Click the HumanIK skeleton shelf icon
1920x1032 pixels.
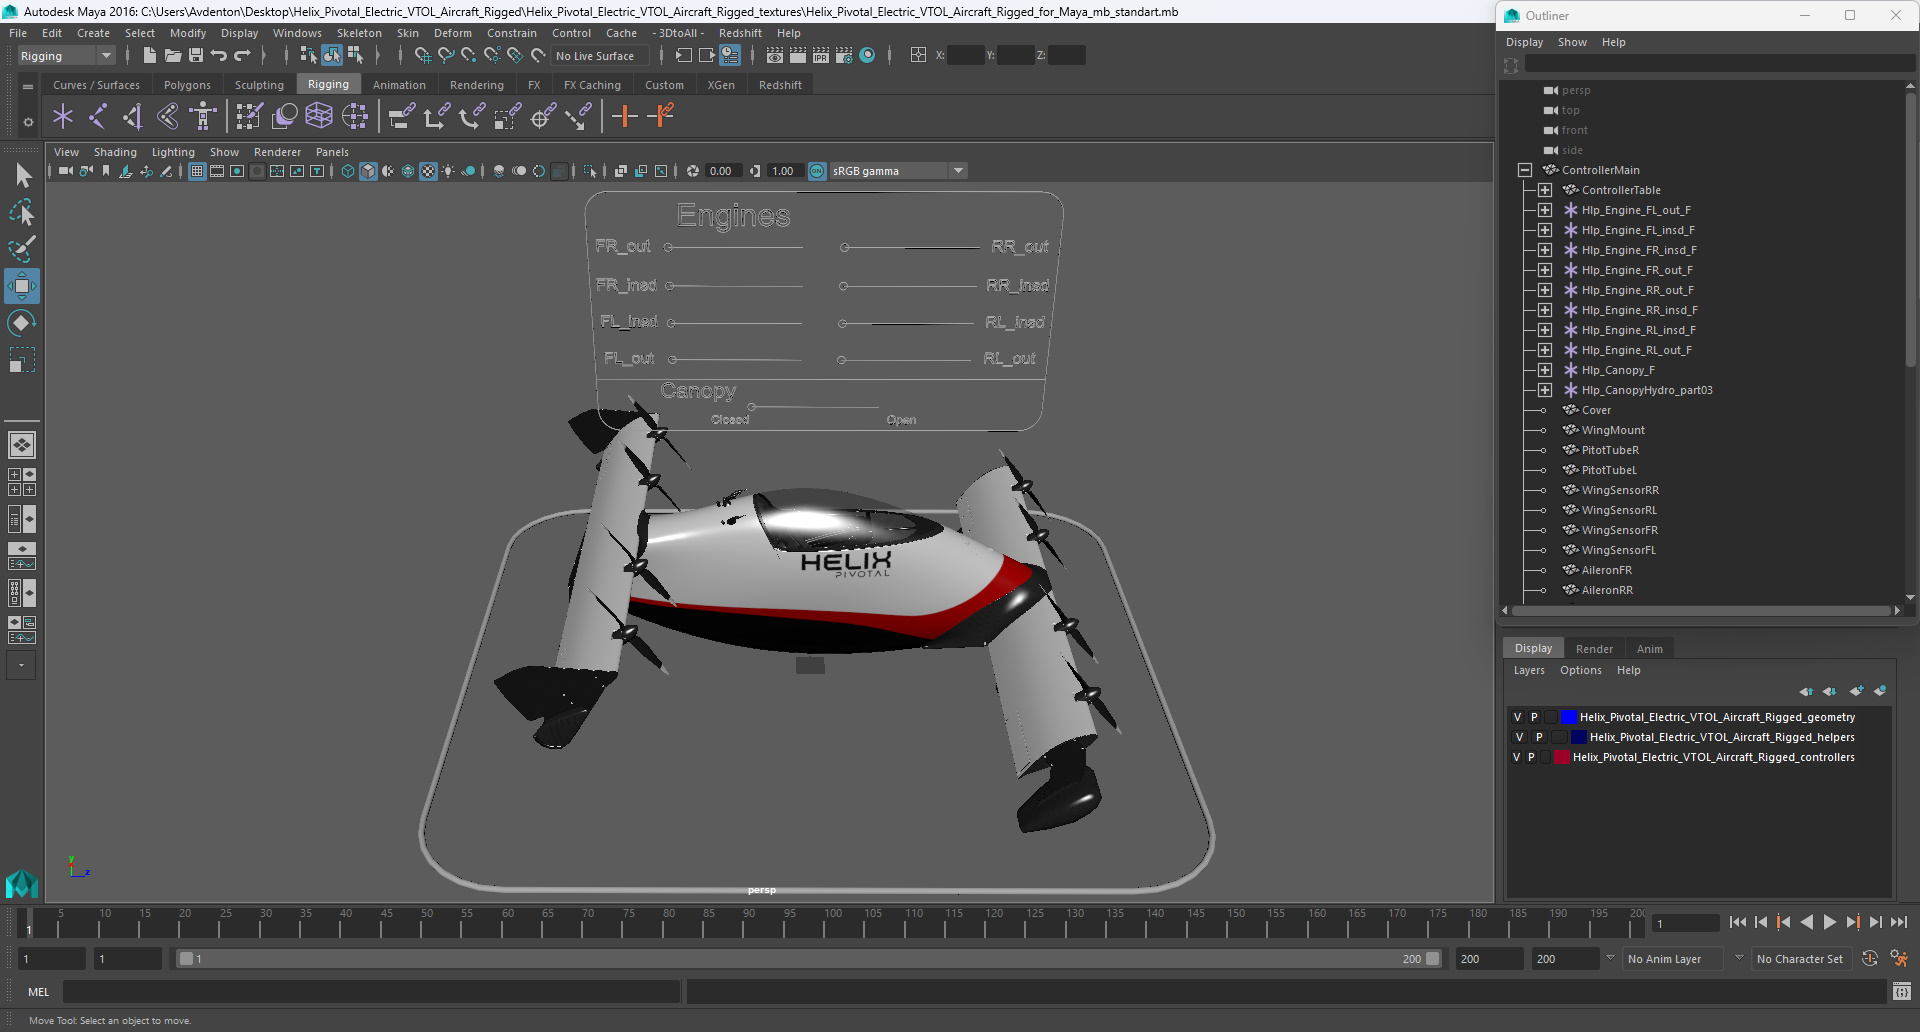[x=203, y=117]
